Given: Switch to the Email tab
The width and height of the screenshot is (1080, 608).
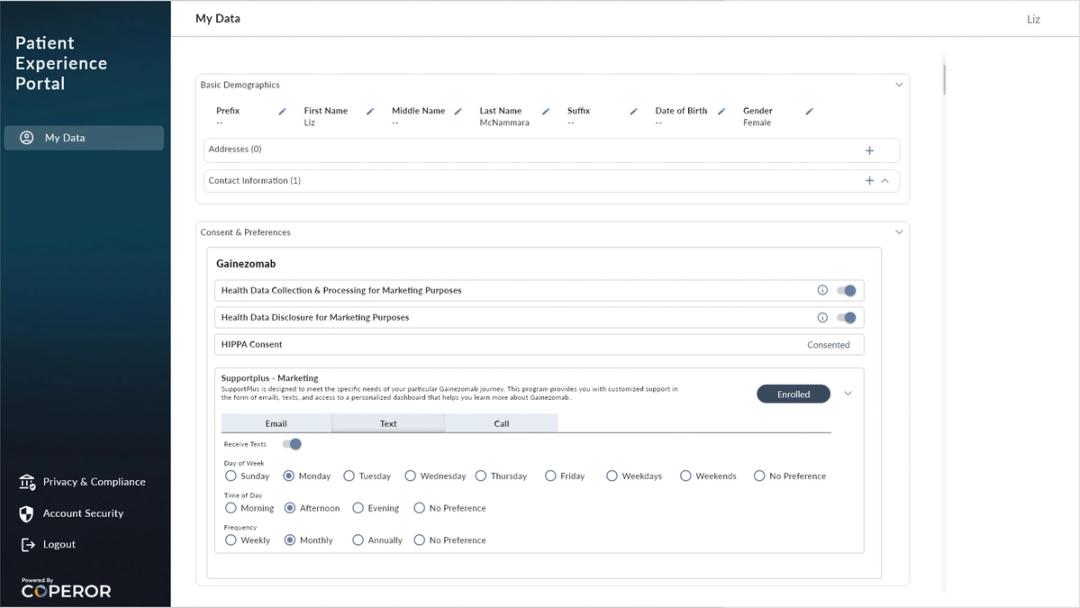Looking at the screenshot, I should tap(276, 423).
